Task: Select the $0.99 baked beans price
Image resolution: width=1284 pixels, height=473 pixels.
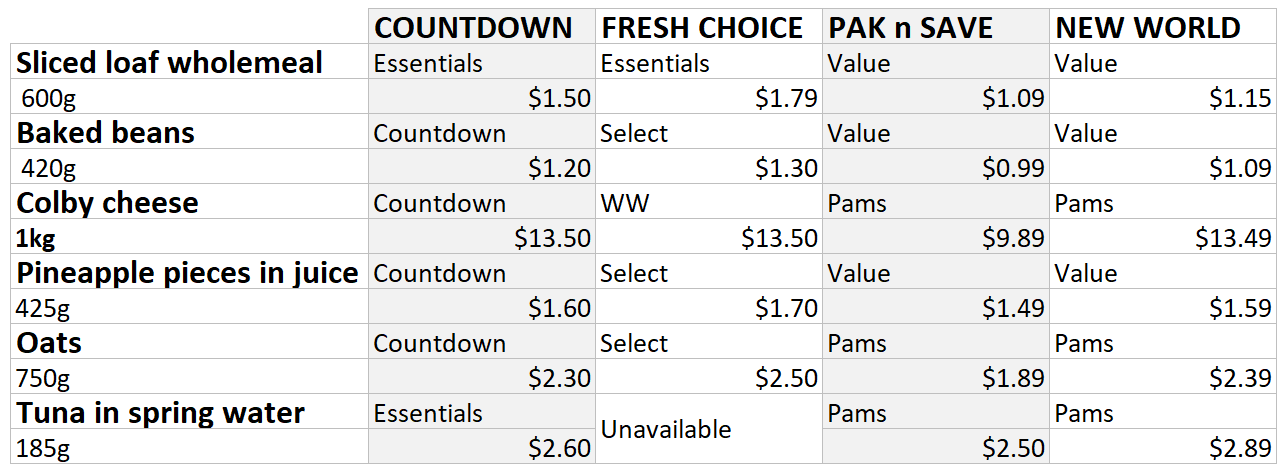Action: (x=936, y=167)
